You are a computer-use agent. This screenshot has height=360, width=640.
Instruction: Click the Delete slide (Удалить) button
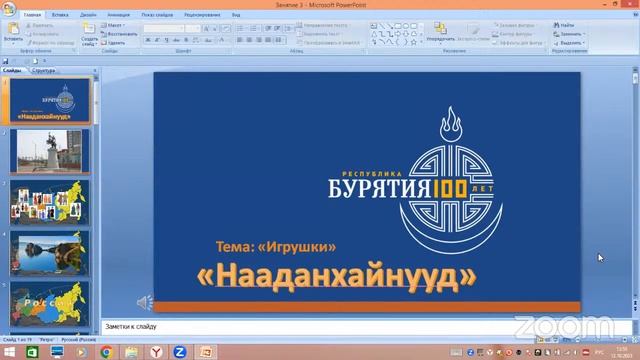pos(113,43)
